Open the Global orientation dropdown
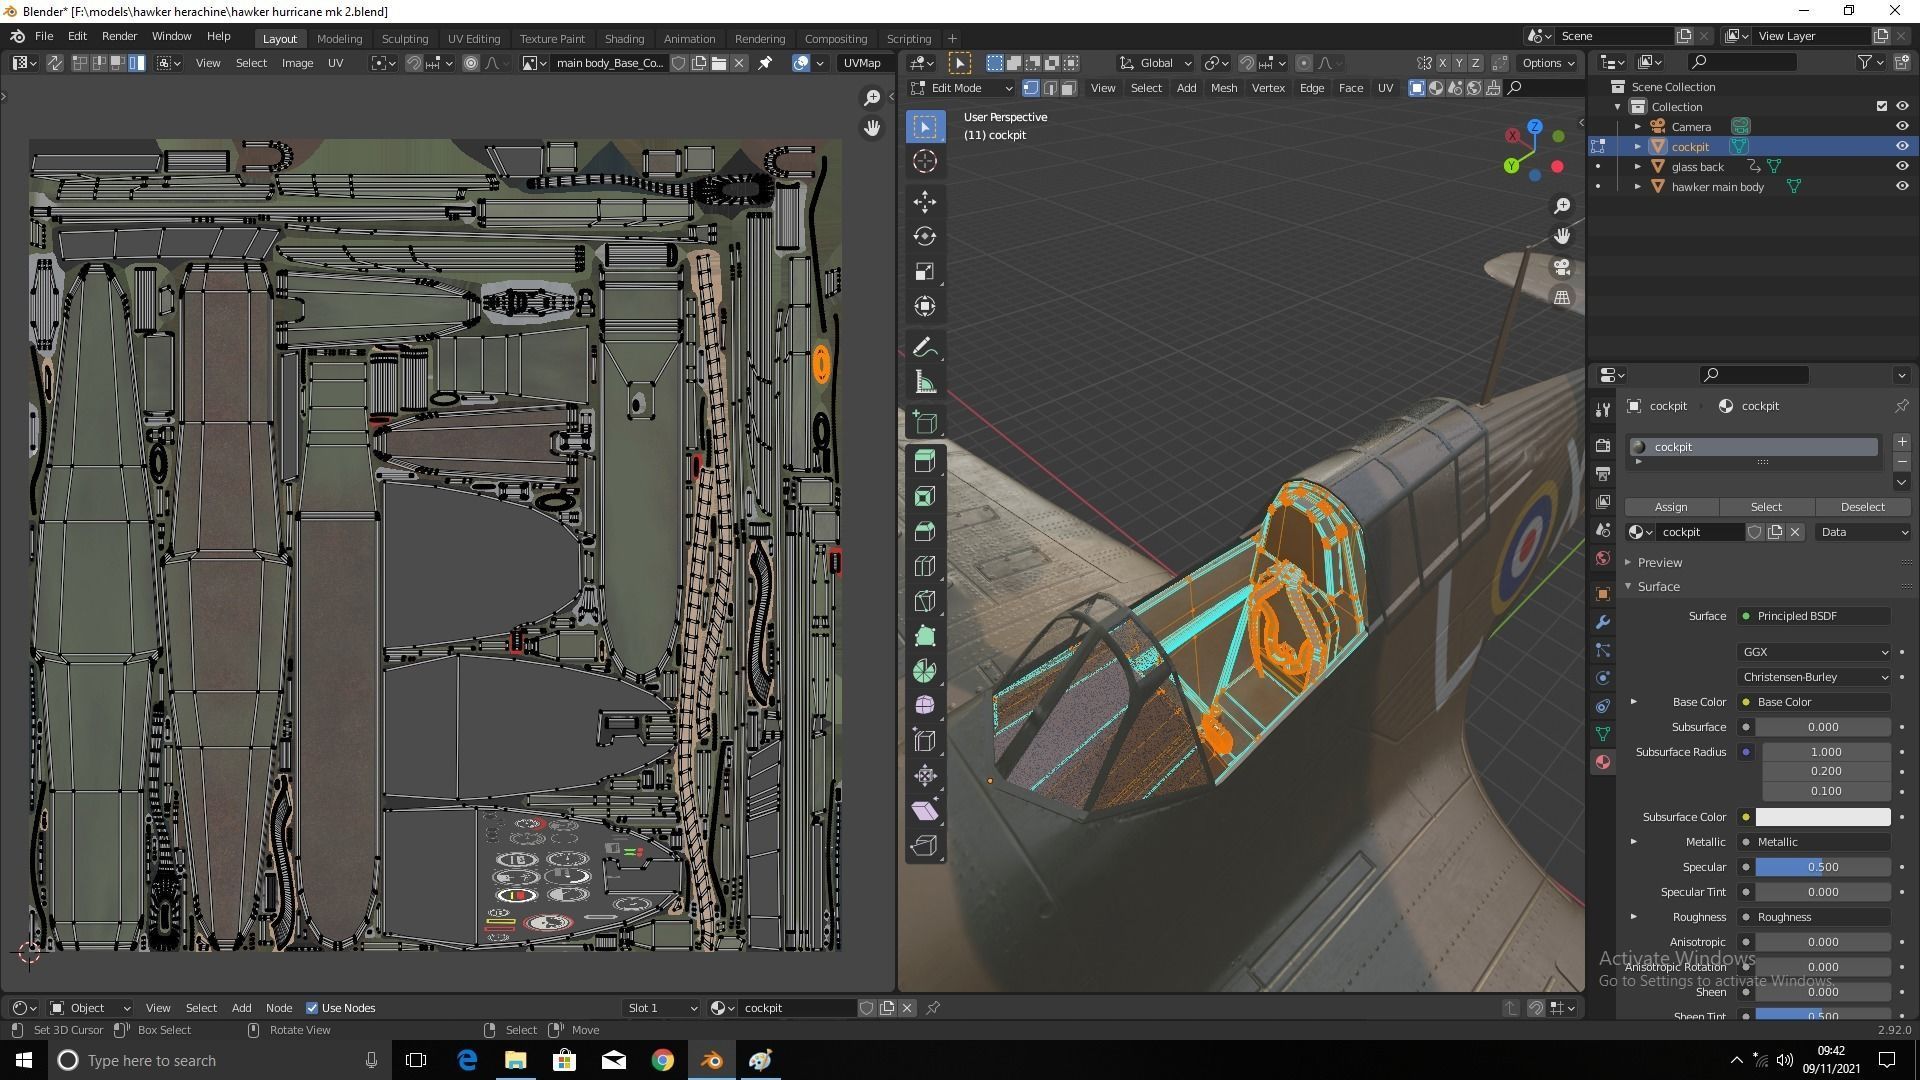This screenshot has width=1920, height=1080. click(x=1156, y=63)
